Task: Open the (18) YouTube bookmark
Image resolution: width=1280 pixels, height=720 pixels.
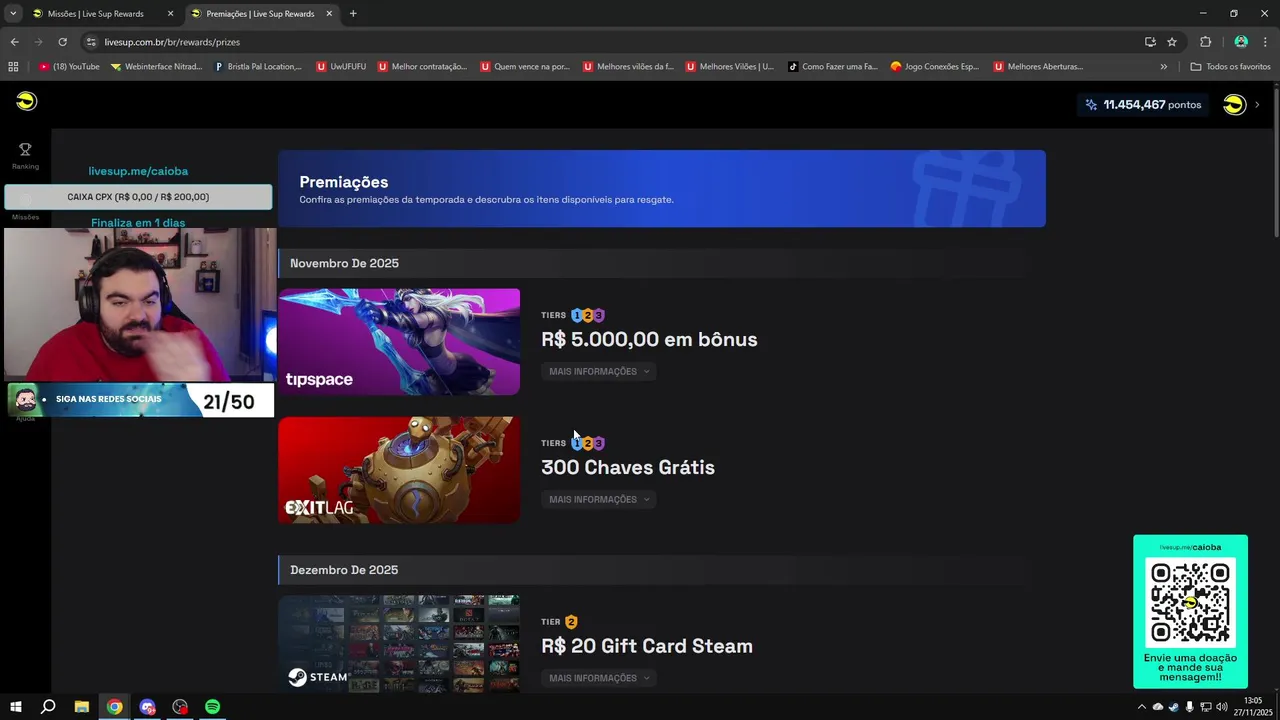Action: pyautogui.click(x=69, y=67)
